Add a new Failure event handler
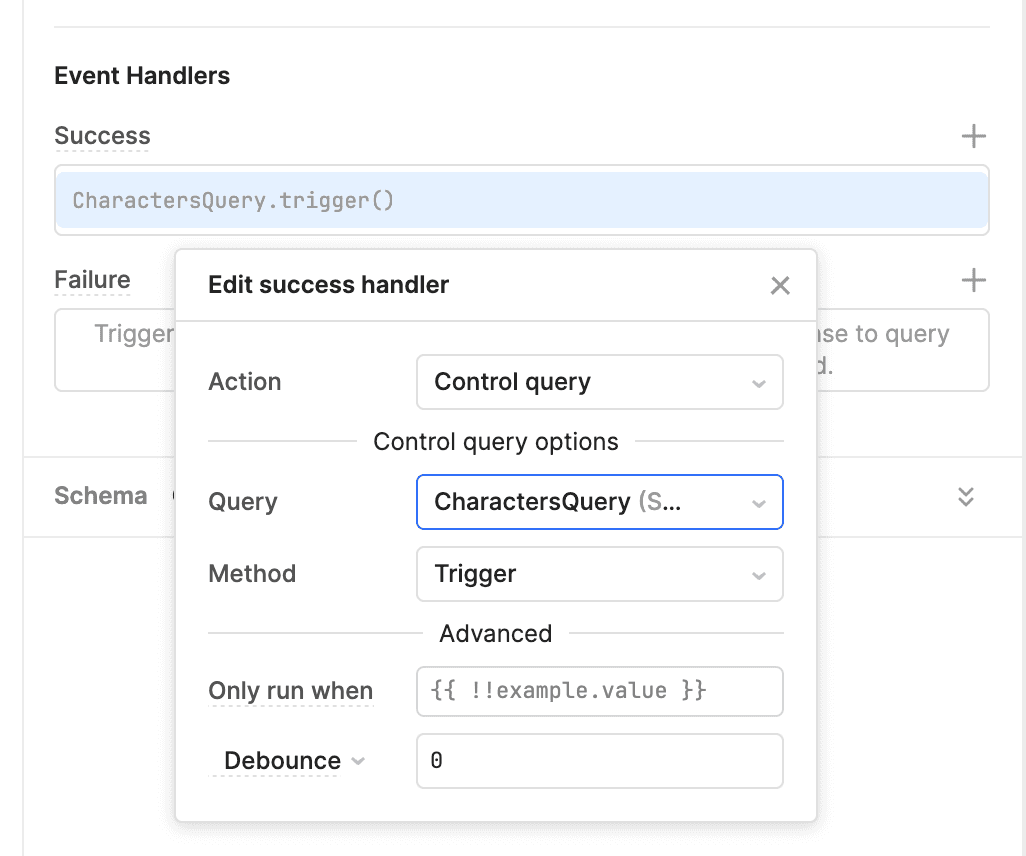This screenshot has width=1026, height=856. point(973,280)
